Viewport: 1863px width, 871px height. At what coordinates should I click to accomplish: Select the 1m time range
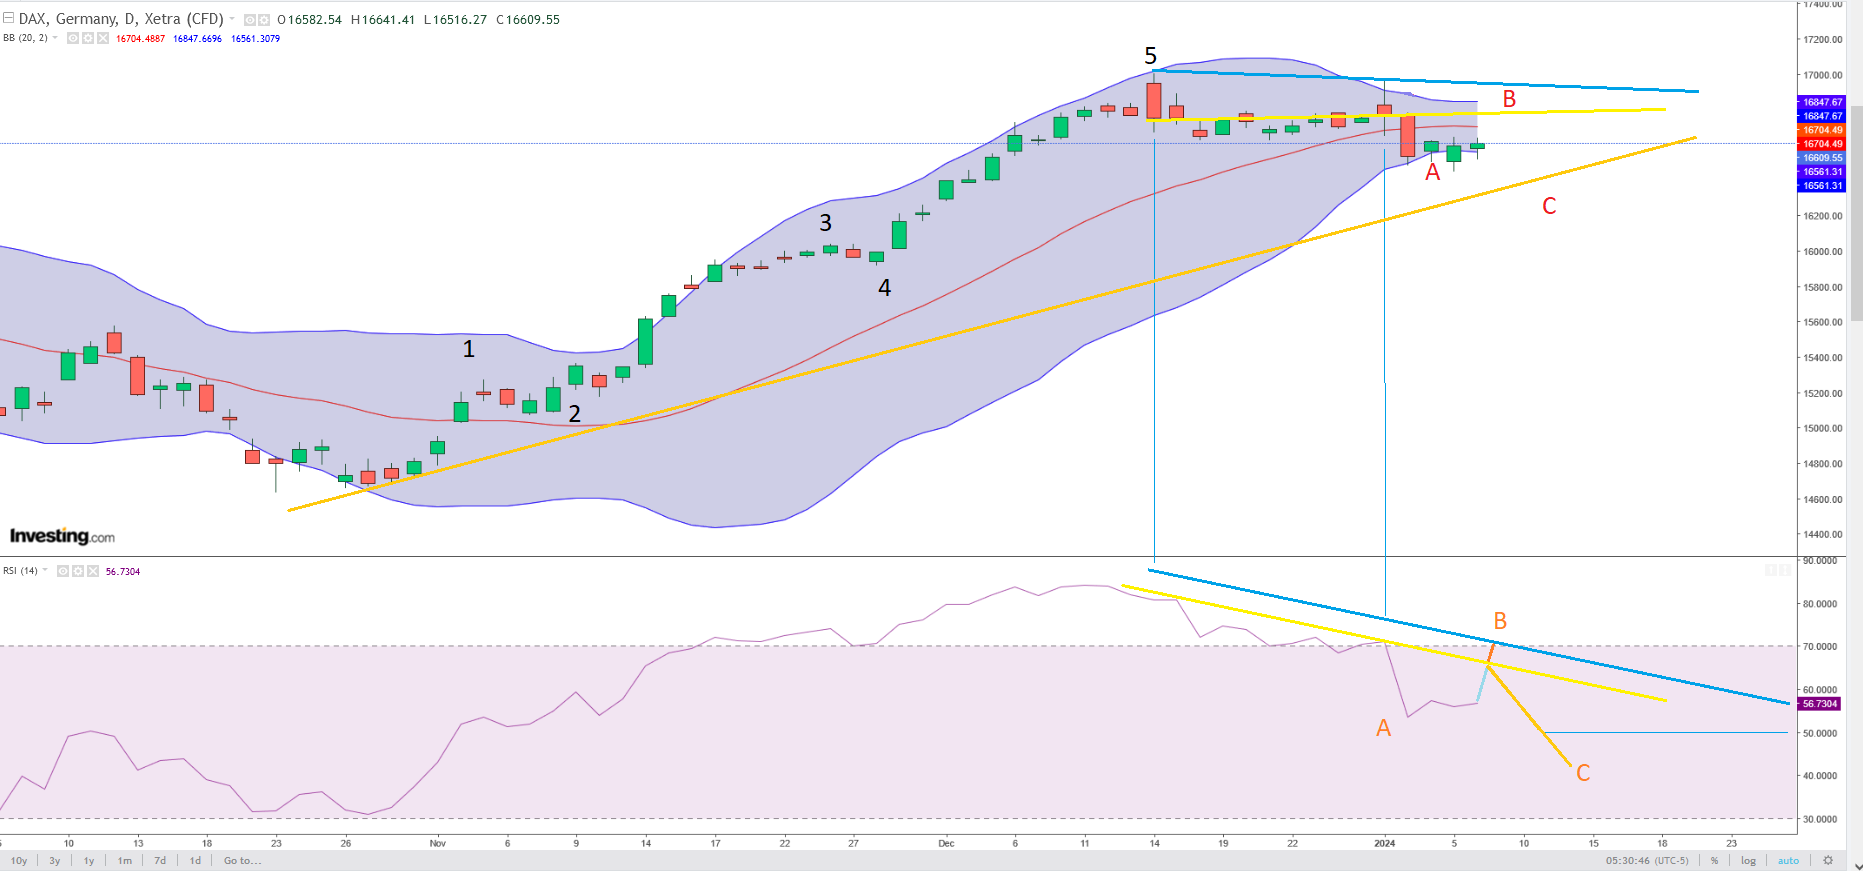pos(124,860)
